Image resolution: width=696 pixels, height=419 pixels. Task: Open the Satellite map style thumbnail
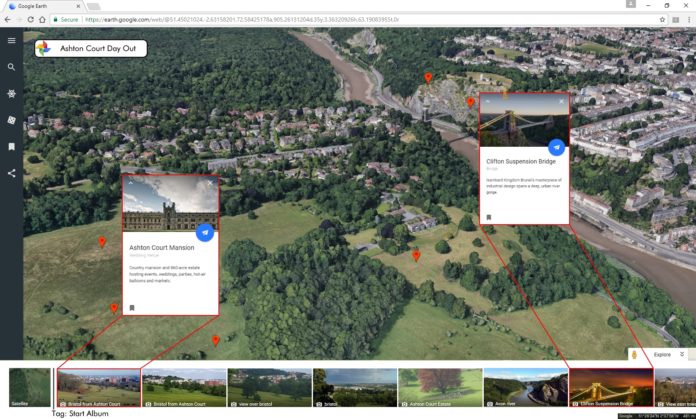tap(30, 388)
